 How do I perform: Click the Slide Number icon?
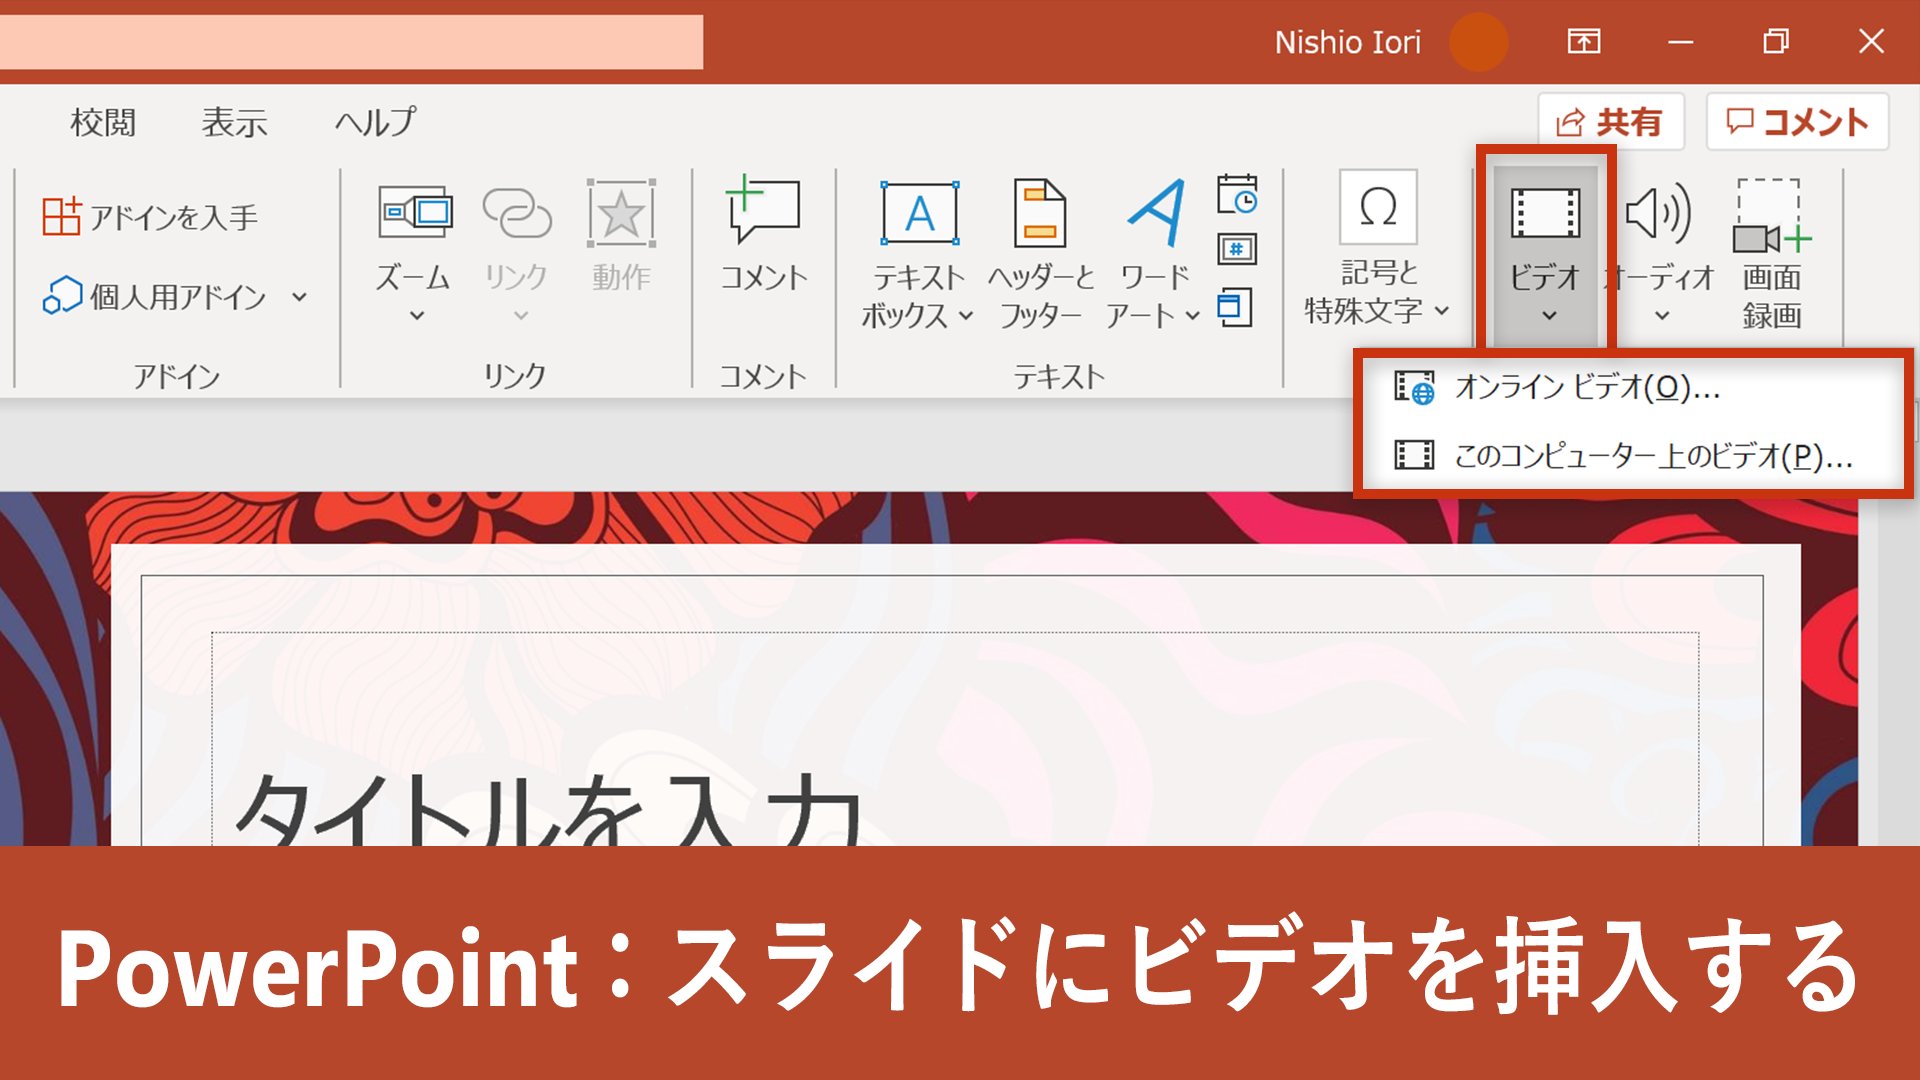coord(1237,249)
